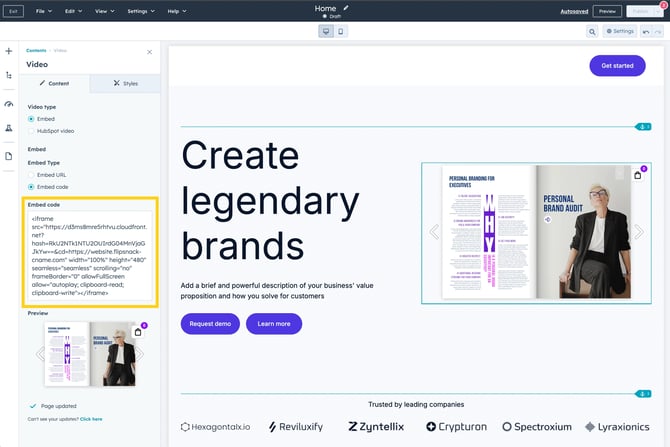Click the Preview button
The height and width of the screenshot is (447, 670).
pos(607,12)
